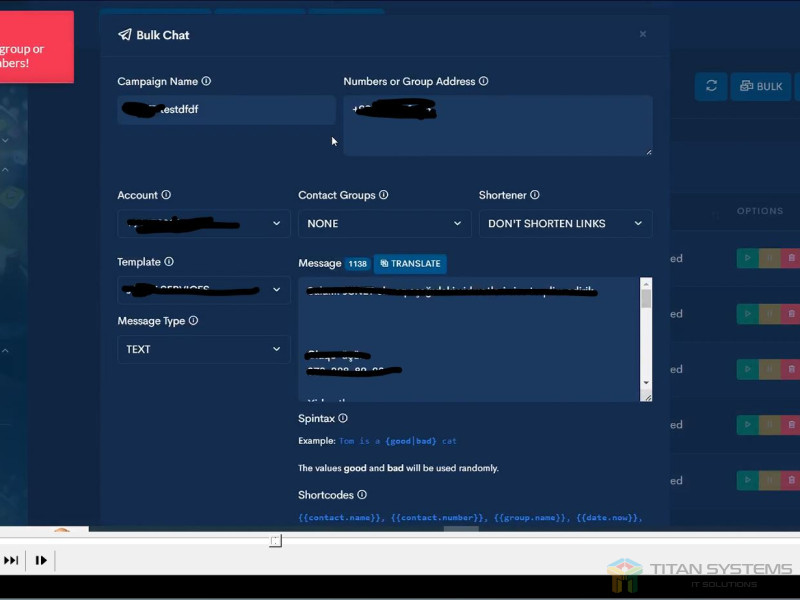The width and height of the screenshot is (800, 600).
Task: Open the Template dropdown
Action: pyautogui.click(x=204, y=290)
